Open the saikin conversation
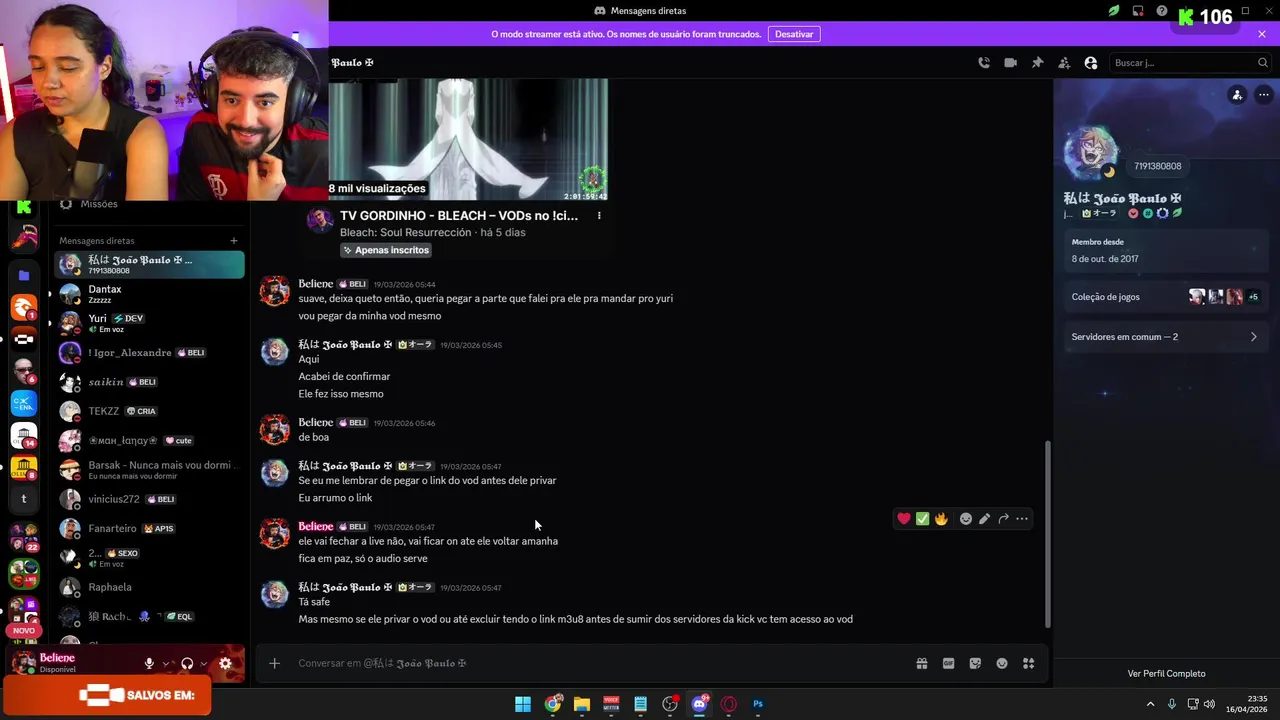1280x720 pixels. click(149, 382)
